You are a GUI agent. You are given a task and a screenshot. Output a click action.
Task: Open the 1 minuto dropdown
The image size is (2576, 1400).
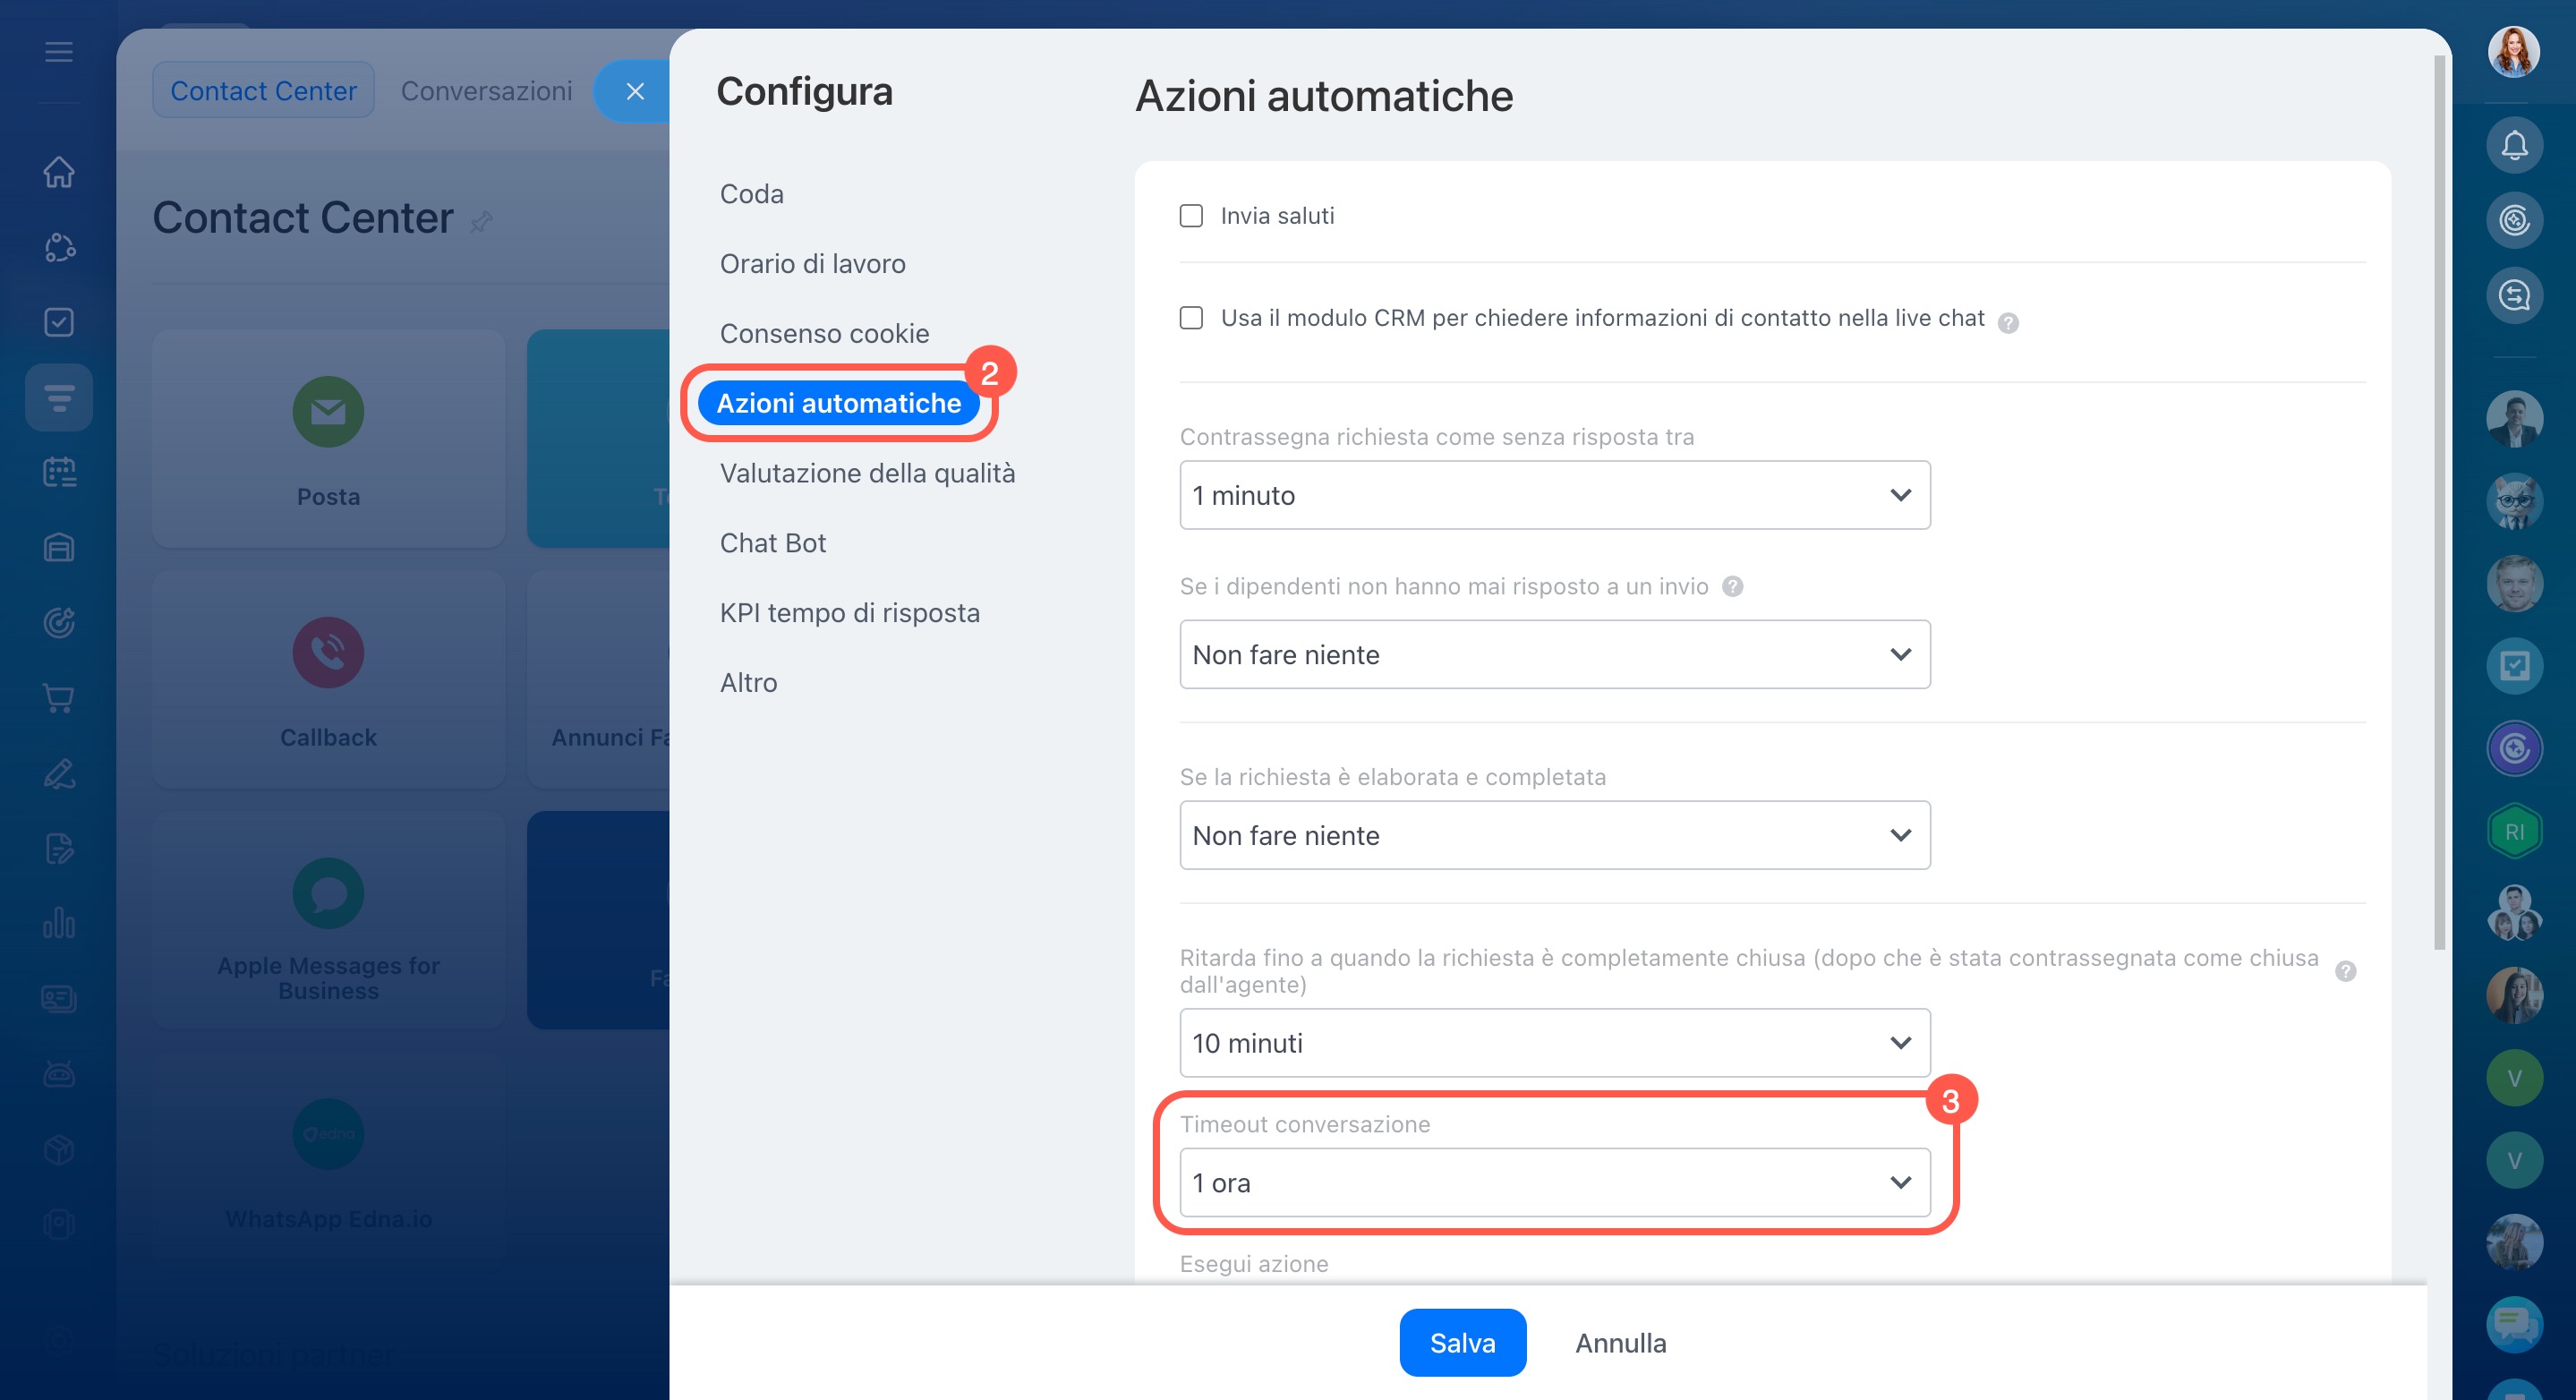tap(1554, 495)
